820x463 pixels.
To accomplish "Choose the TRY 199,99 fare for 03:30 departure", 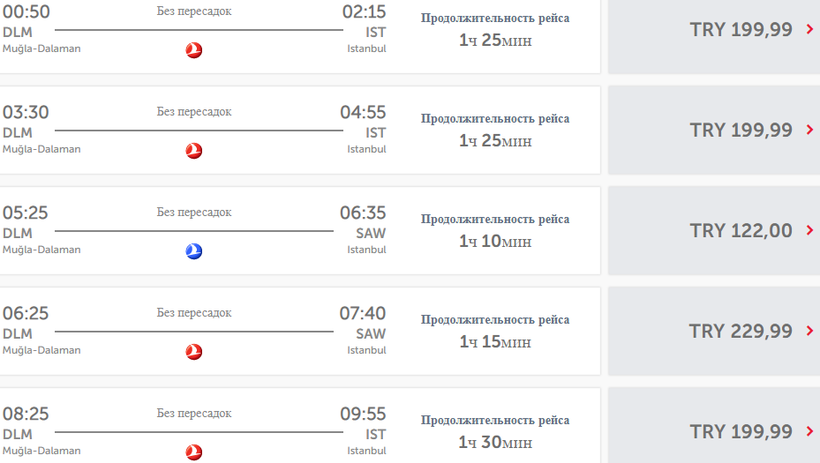I will (x=740, y=130).
